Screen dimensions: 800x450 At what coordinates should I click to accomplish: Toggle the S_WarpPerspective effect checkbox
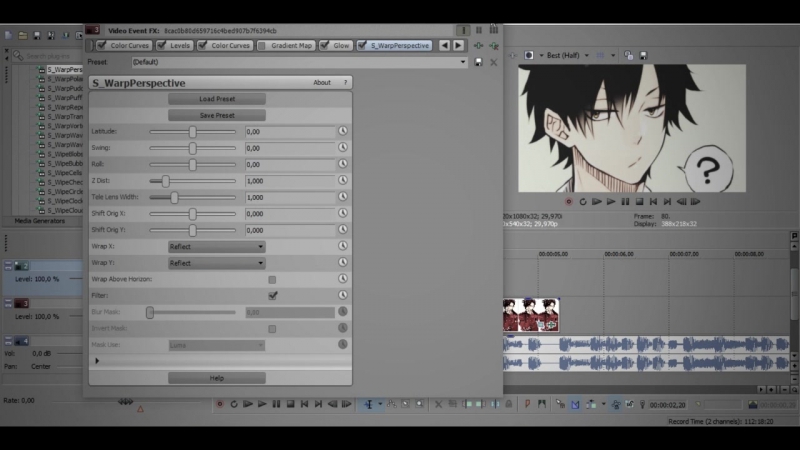(x=362, y=45)
